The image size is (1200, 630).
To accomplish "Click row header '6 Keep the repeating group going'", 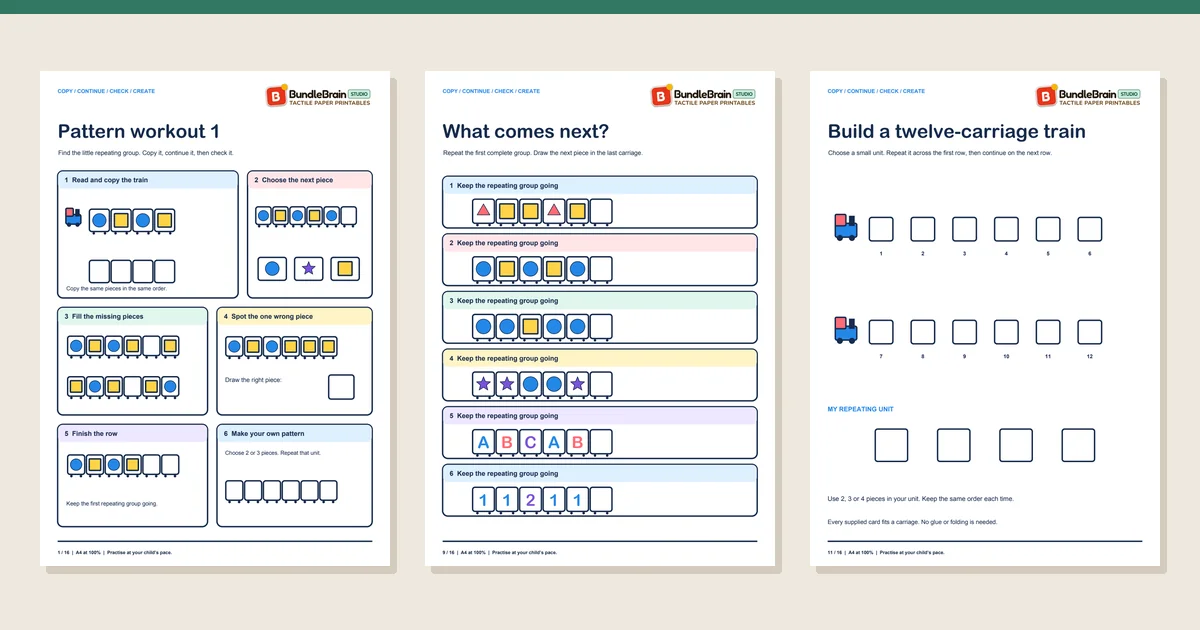I will point(600,474).
